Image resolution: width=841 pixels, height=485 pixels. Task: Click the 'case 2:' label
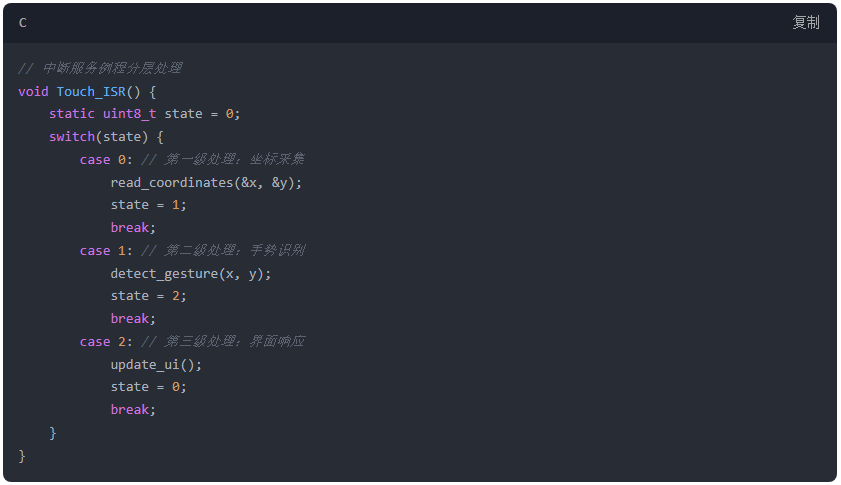pyautogui.click(x=106, y=342)
